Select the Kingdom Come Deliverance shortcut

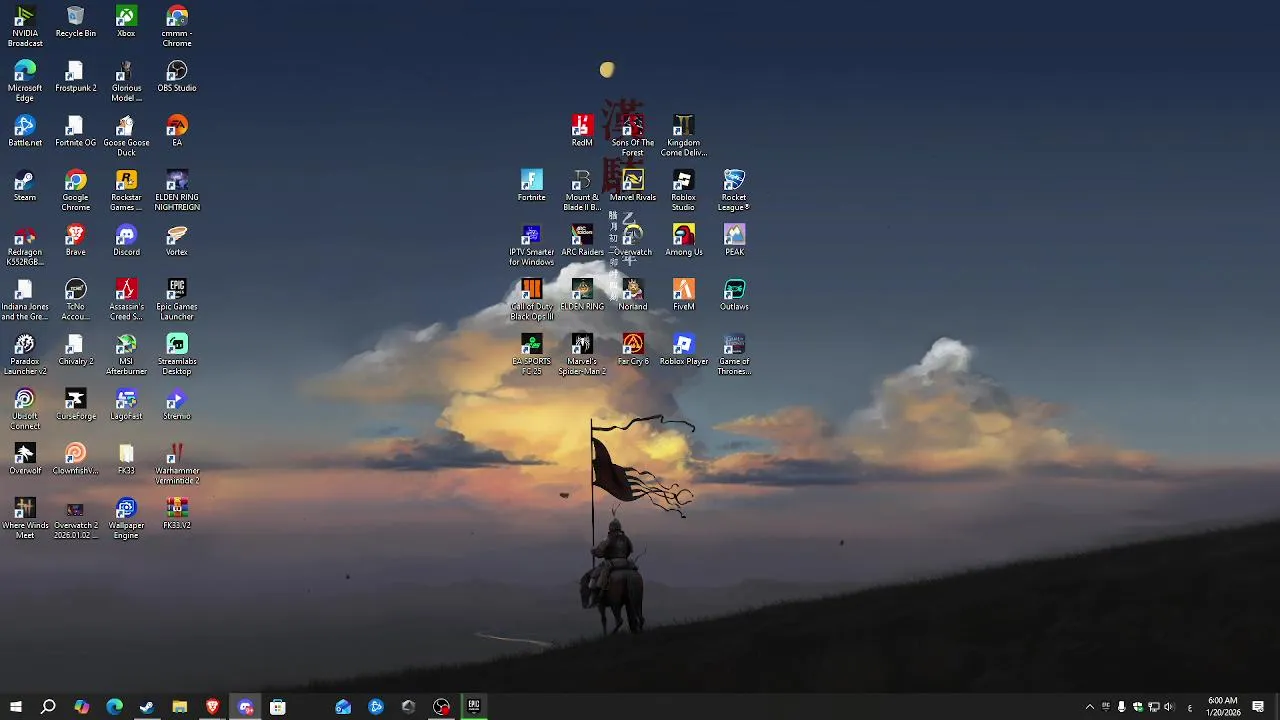tap(684, 137)
